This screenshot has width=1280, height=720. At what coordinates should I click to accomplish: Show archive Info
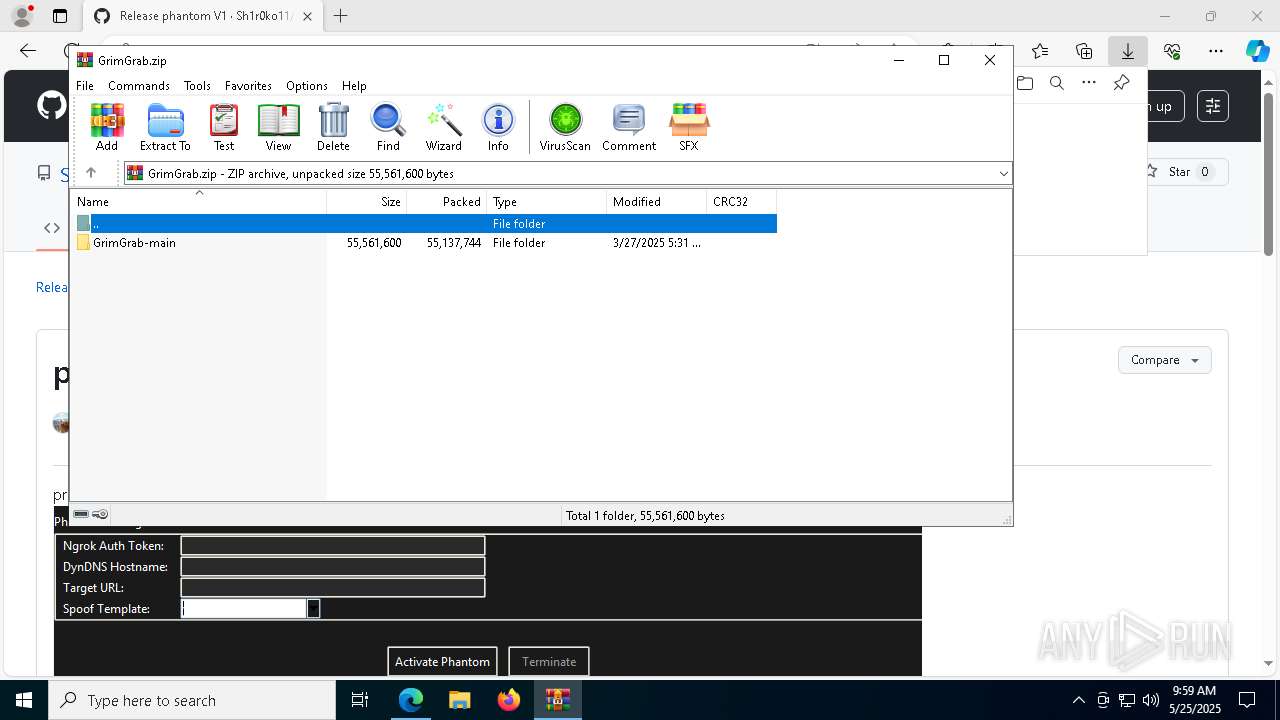[x=498, y=127]
